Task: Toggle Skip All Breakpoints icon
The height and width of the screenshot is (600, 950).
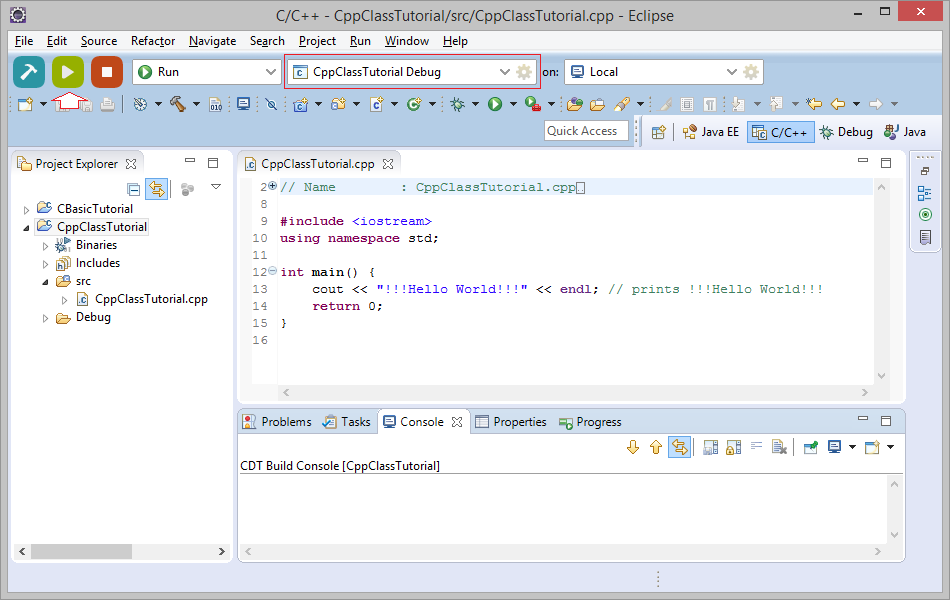Action: [271, 104]
